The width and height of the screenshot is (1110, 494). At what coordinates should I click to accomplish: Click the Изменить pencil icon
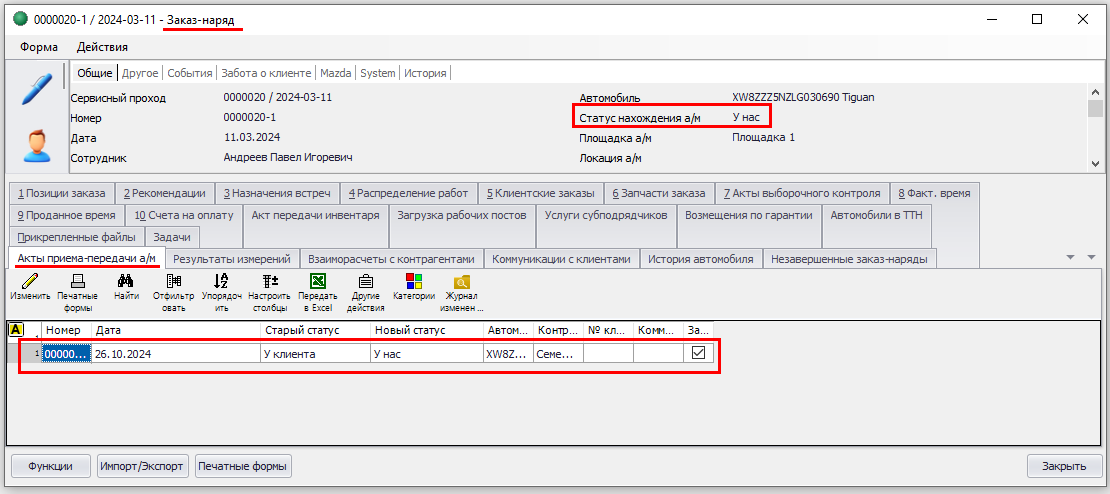click(x=29, y=282)
